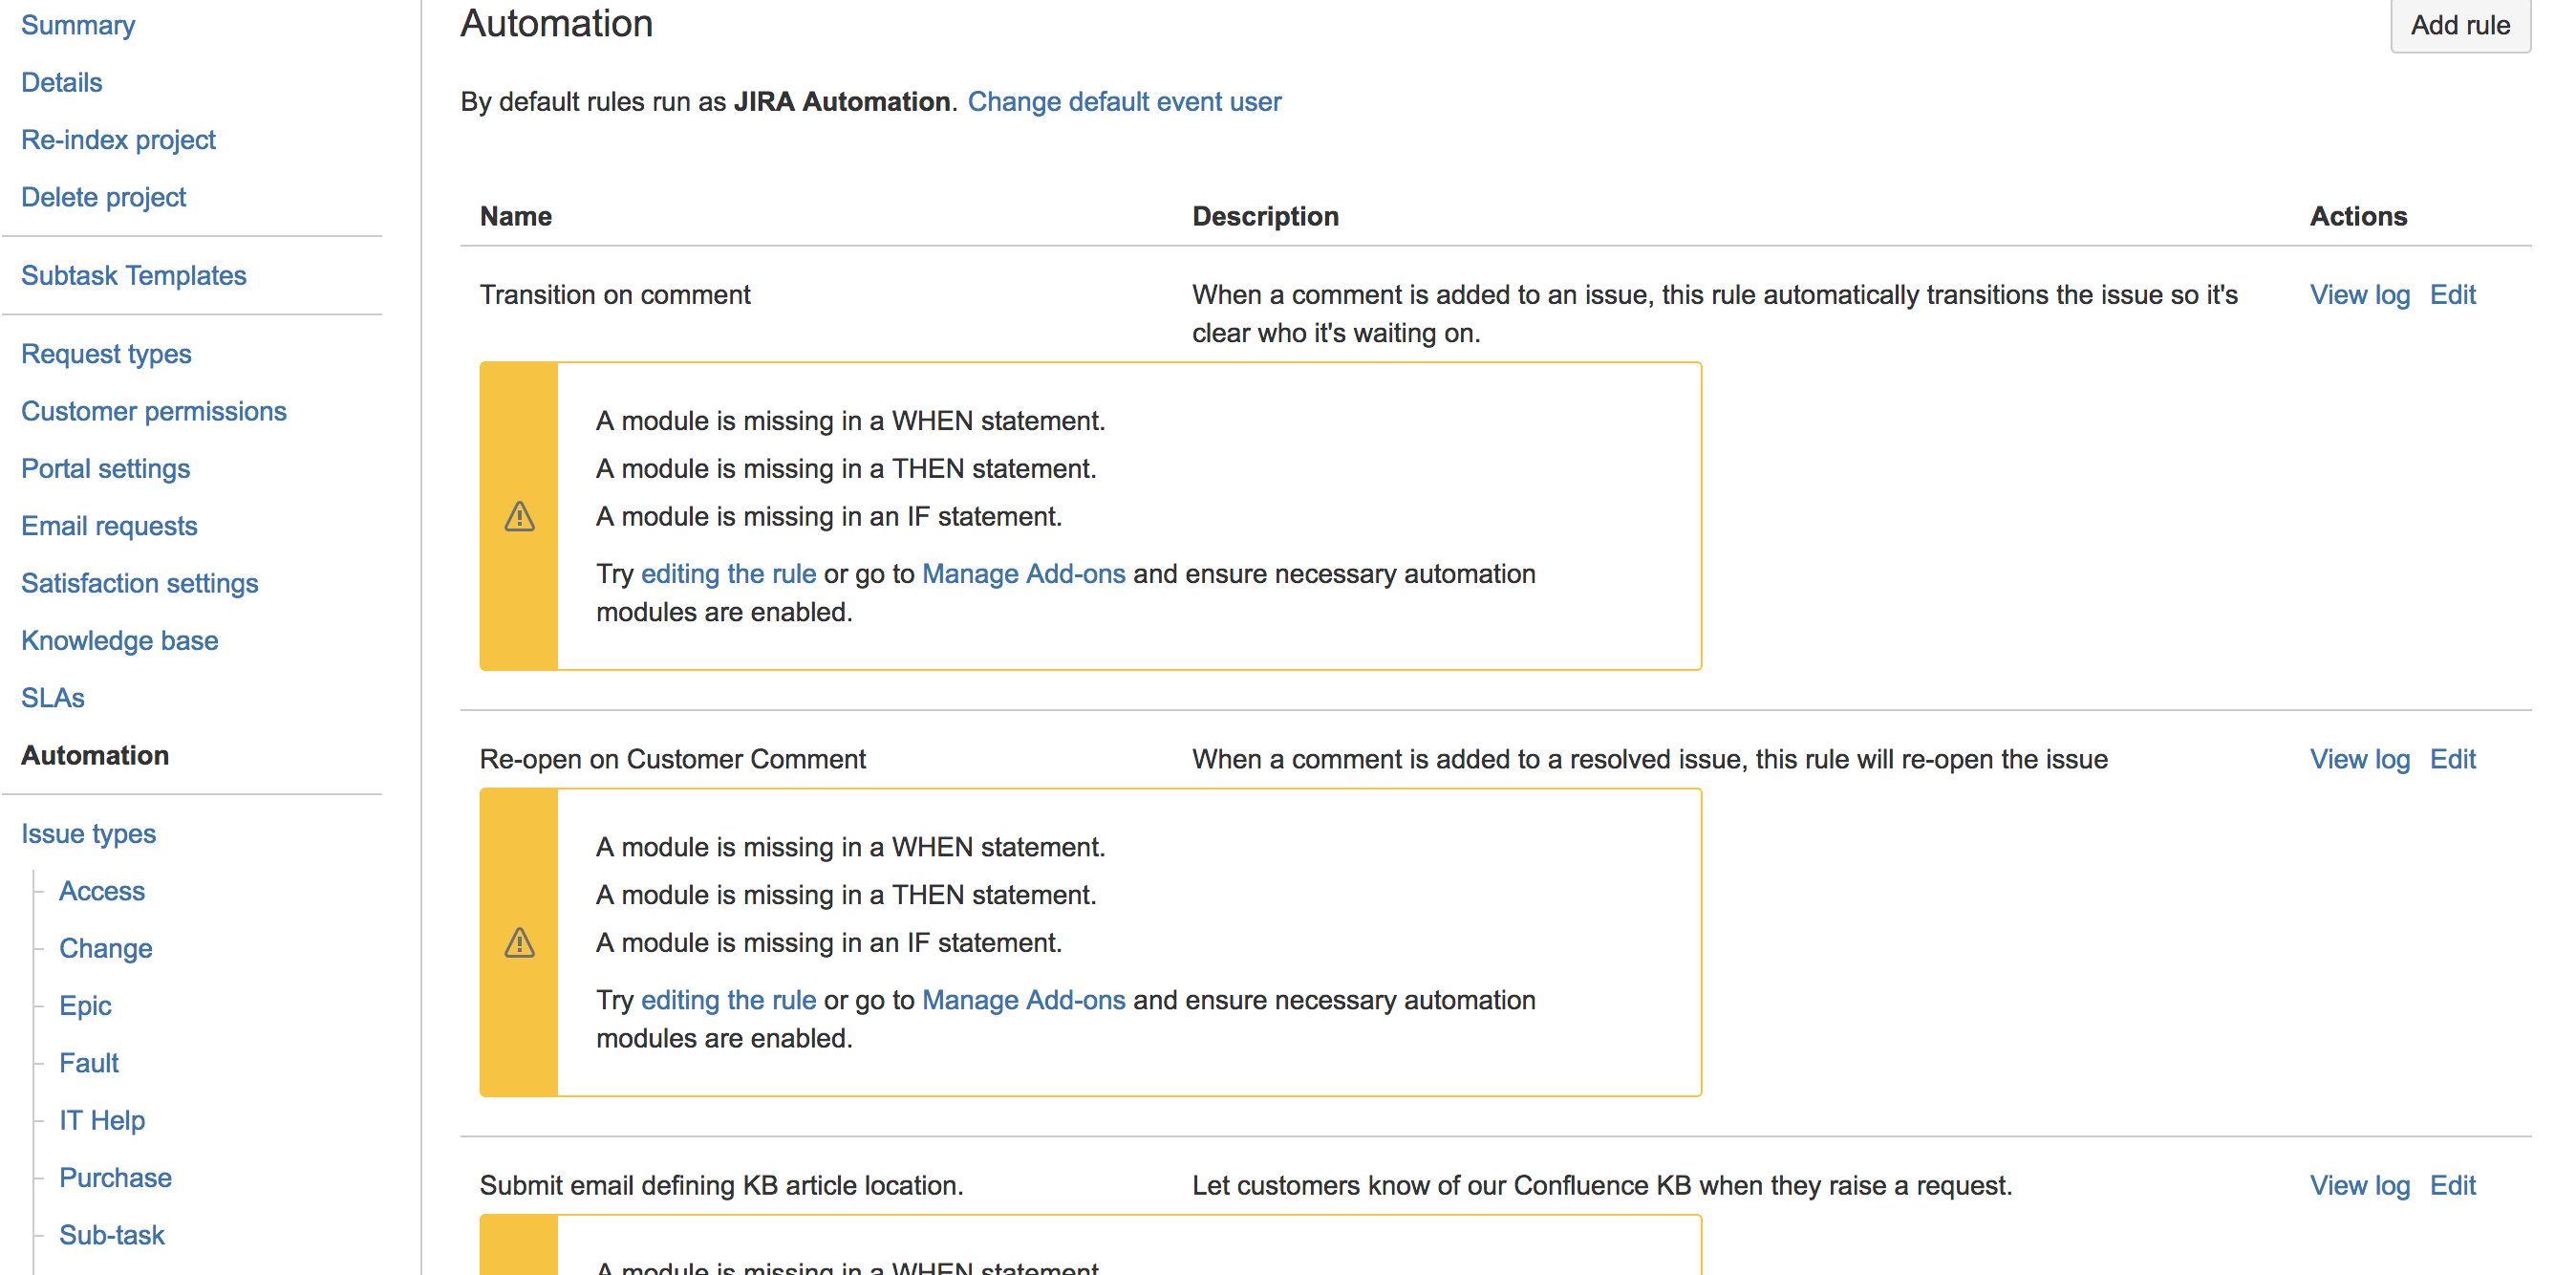Viewport: 2576px width, 1275px height.
Task: Select Submit email defining KB article location name
Action: click(721, 1185)
